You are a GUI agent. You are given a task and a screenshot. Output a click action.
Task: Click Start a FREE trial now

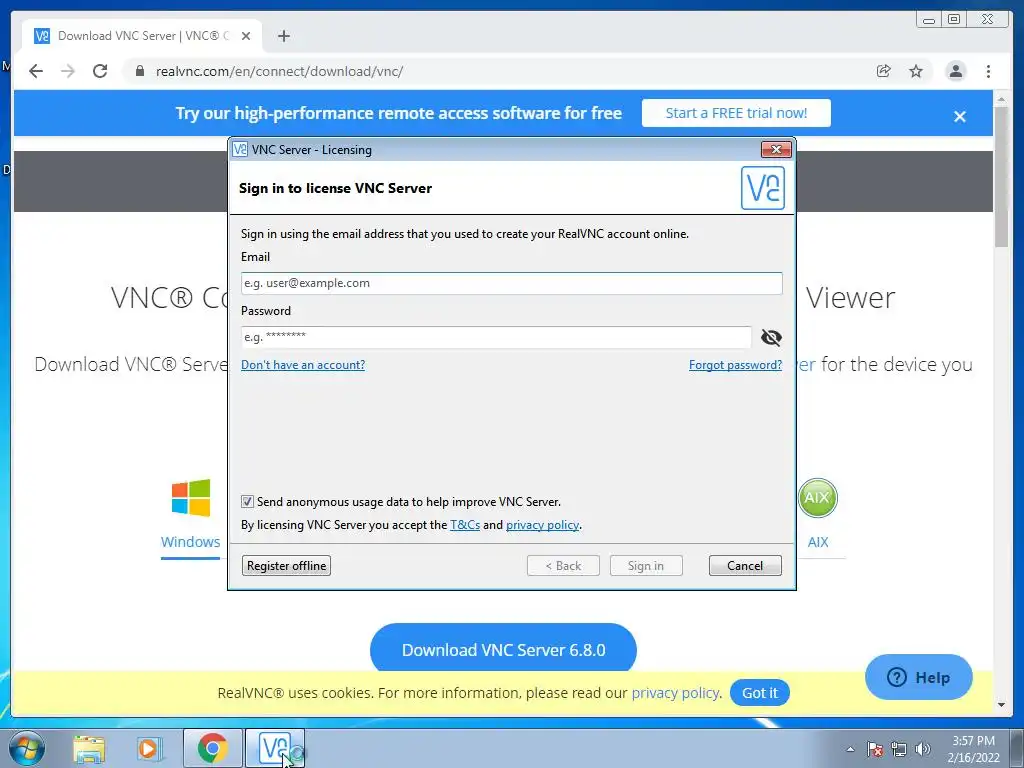[736, 113]
